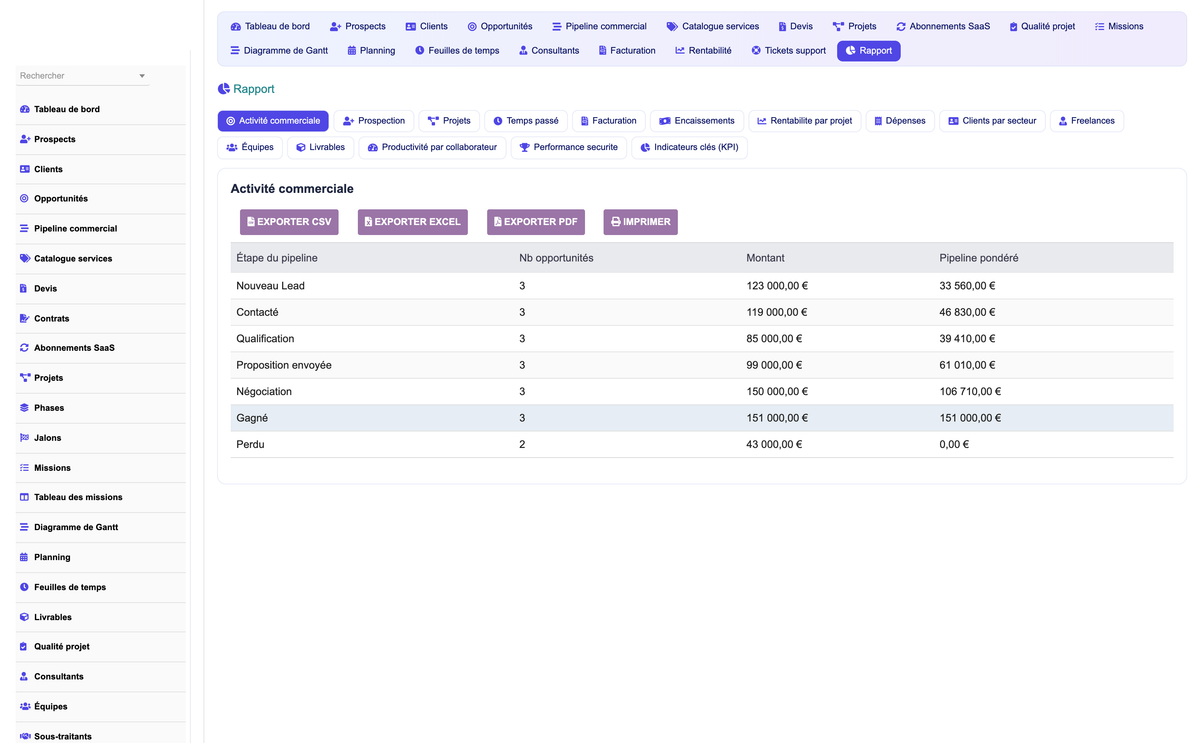Click the Devis document icon in sidebar
The width and height of the screenshot is (1200, 743).
[24, 288]
